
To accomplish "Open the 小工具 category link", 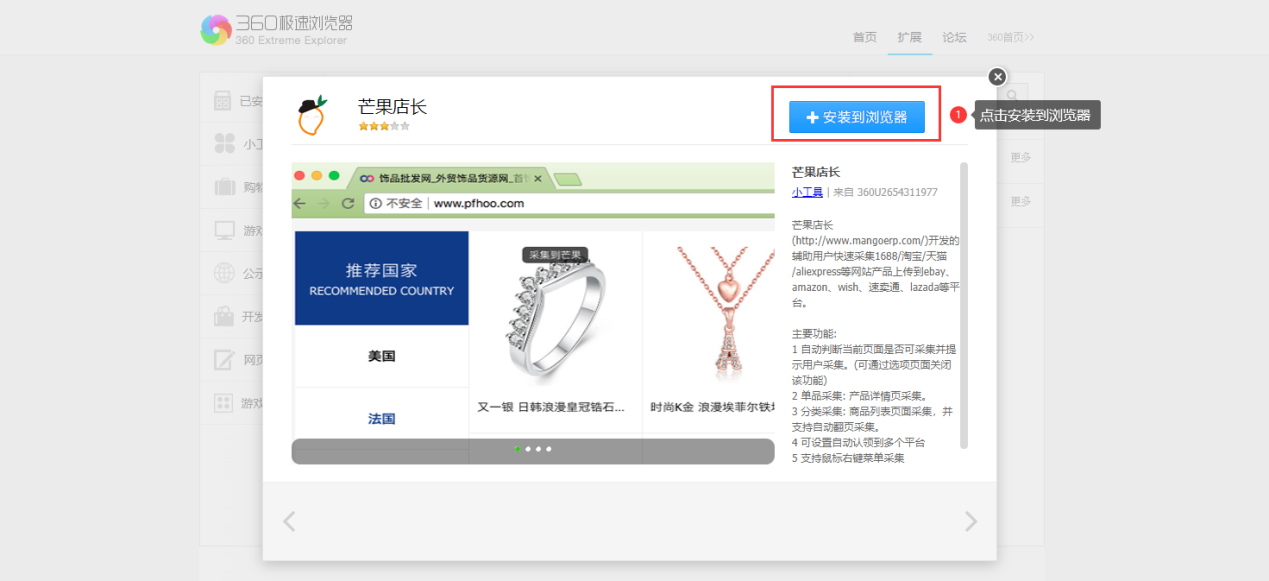I will 807,192.
